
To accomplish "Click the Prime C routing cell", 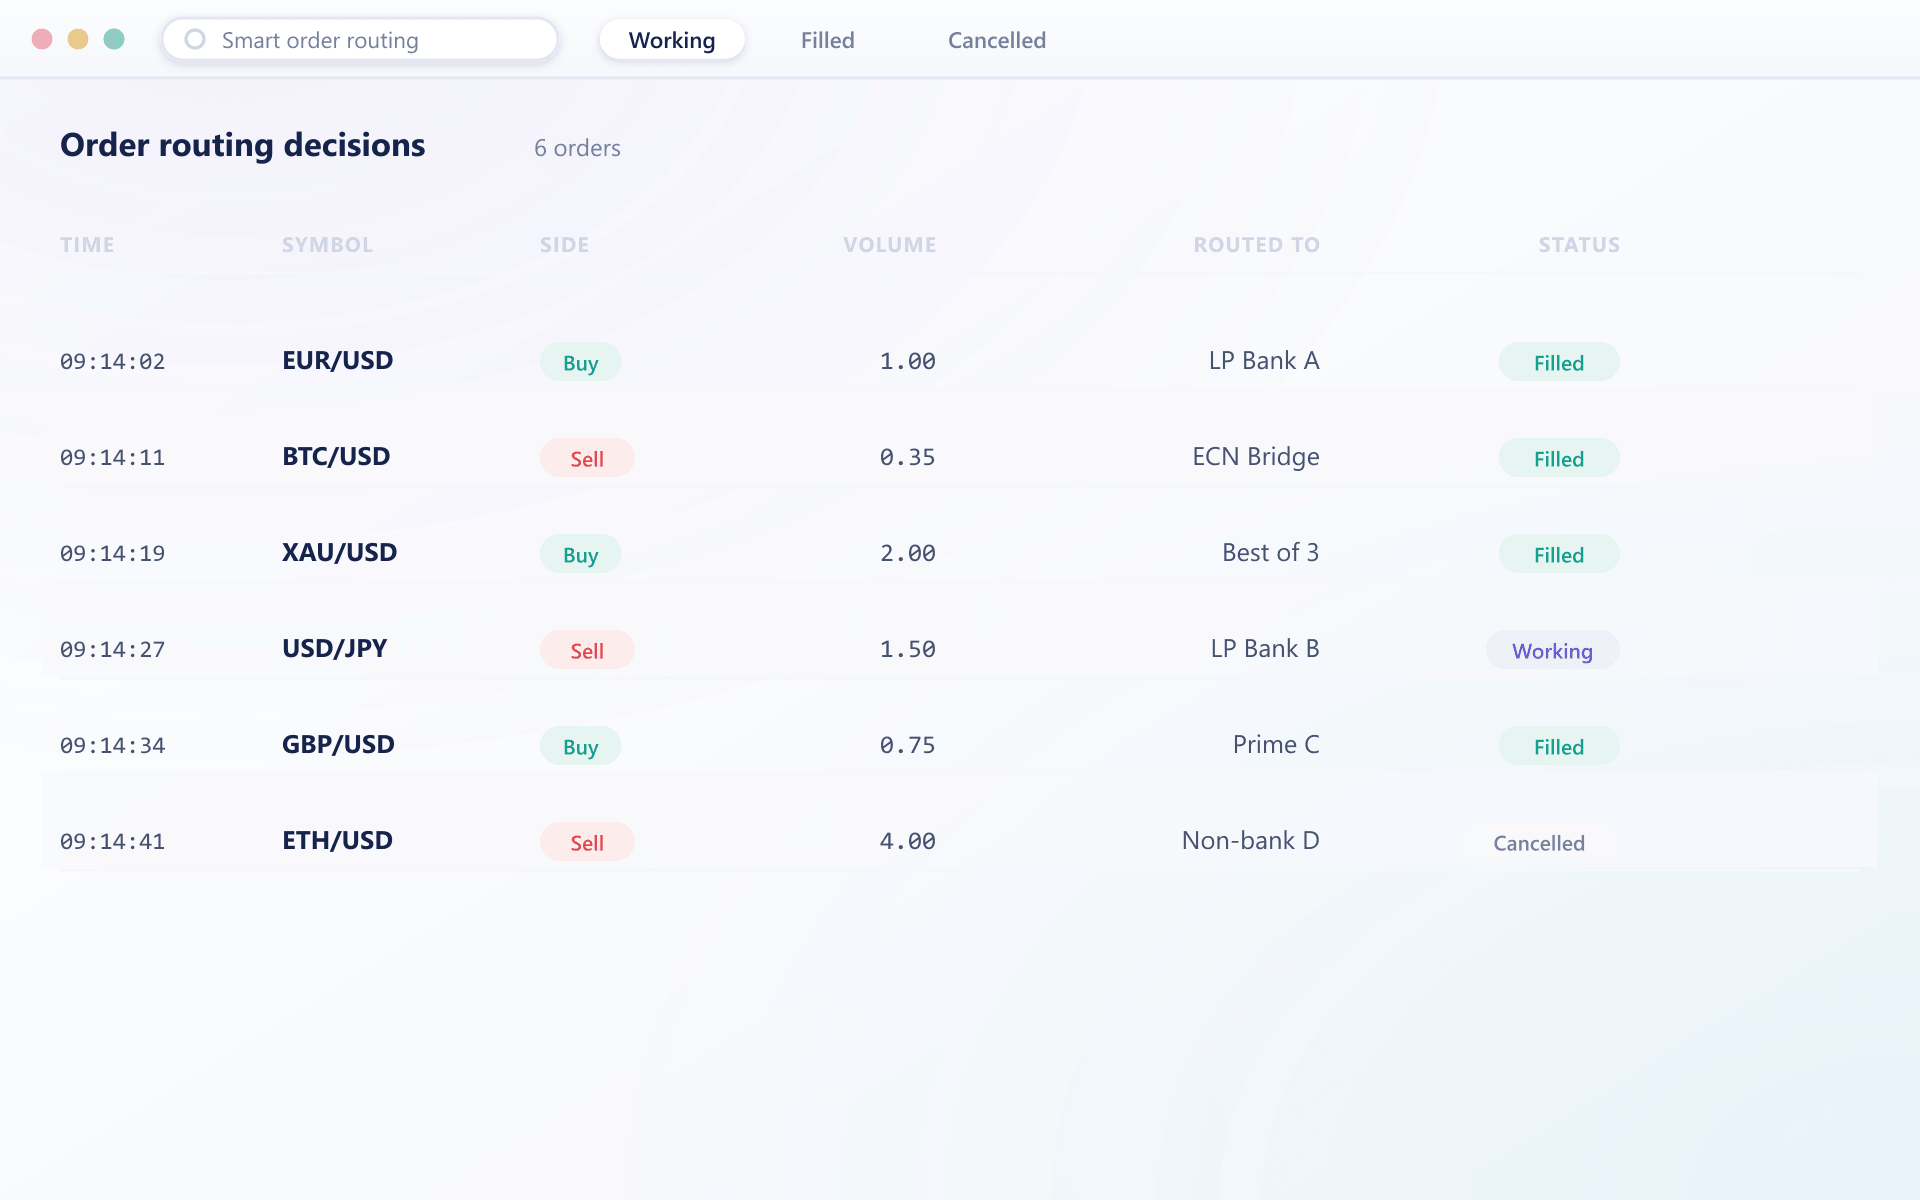I will (x=1276, y=745).
